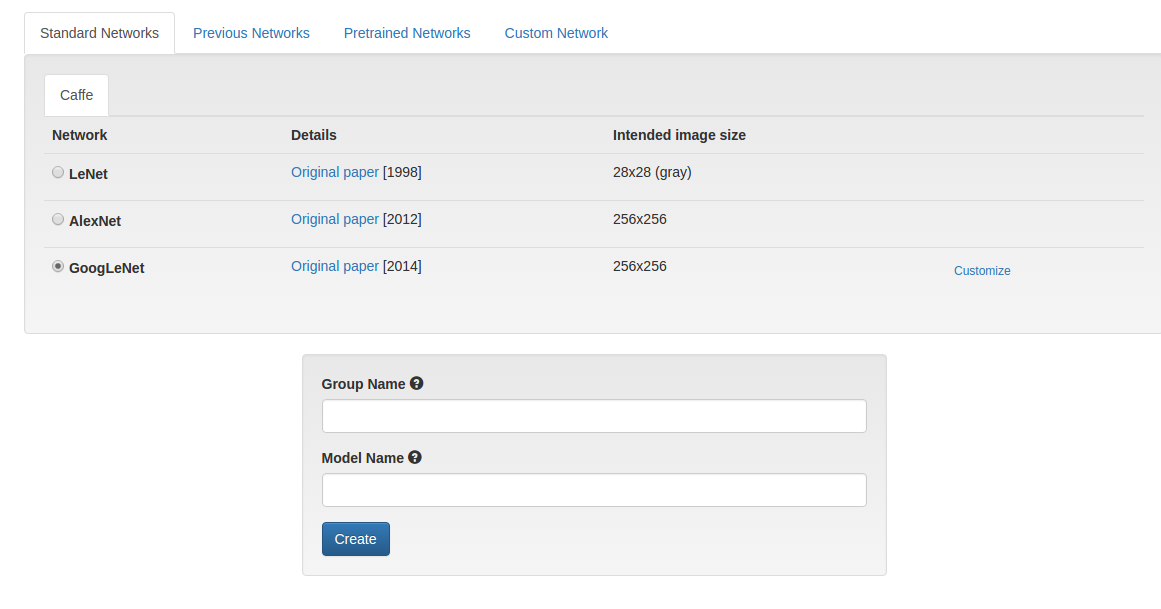
Task: Click the 256x256 size in AlexNet row
Action: pos(640,219)
